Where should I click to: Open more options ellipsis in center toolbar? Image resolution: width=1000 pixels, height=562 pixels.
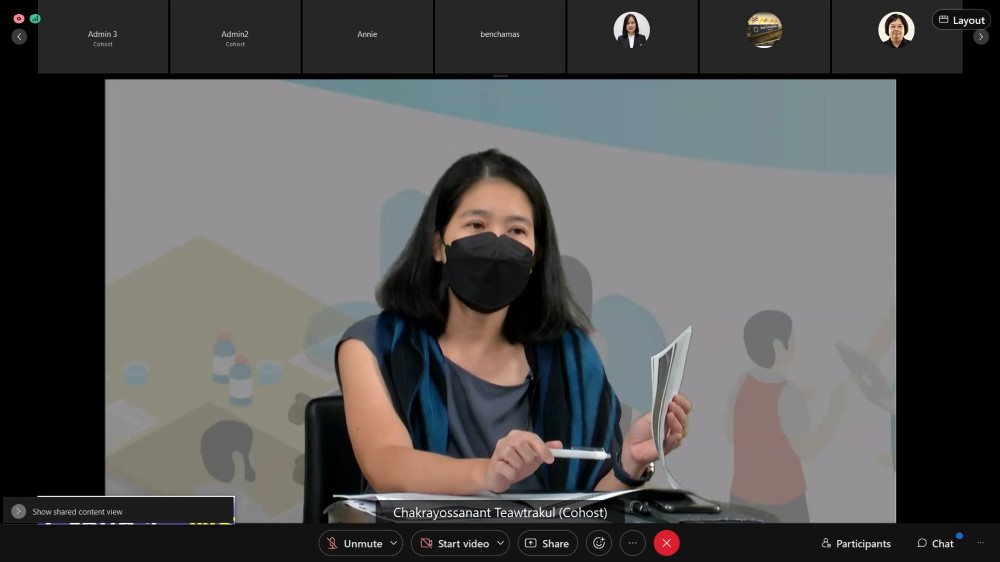tap(633, 543)
